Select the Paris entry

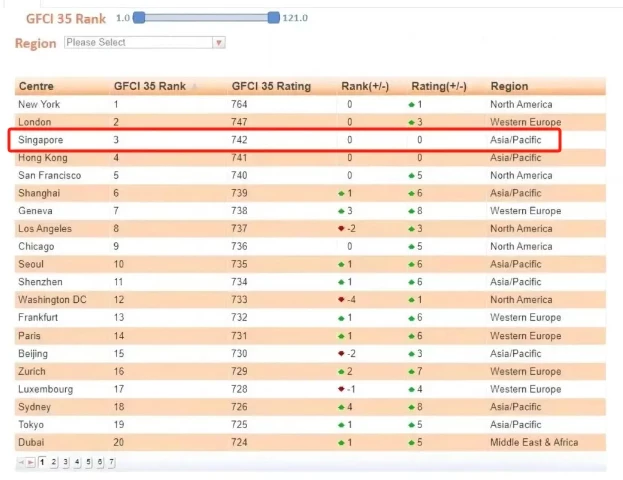point(29,336)
